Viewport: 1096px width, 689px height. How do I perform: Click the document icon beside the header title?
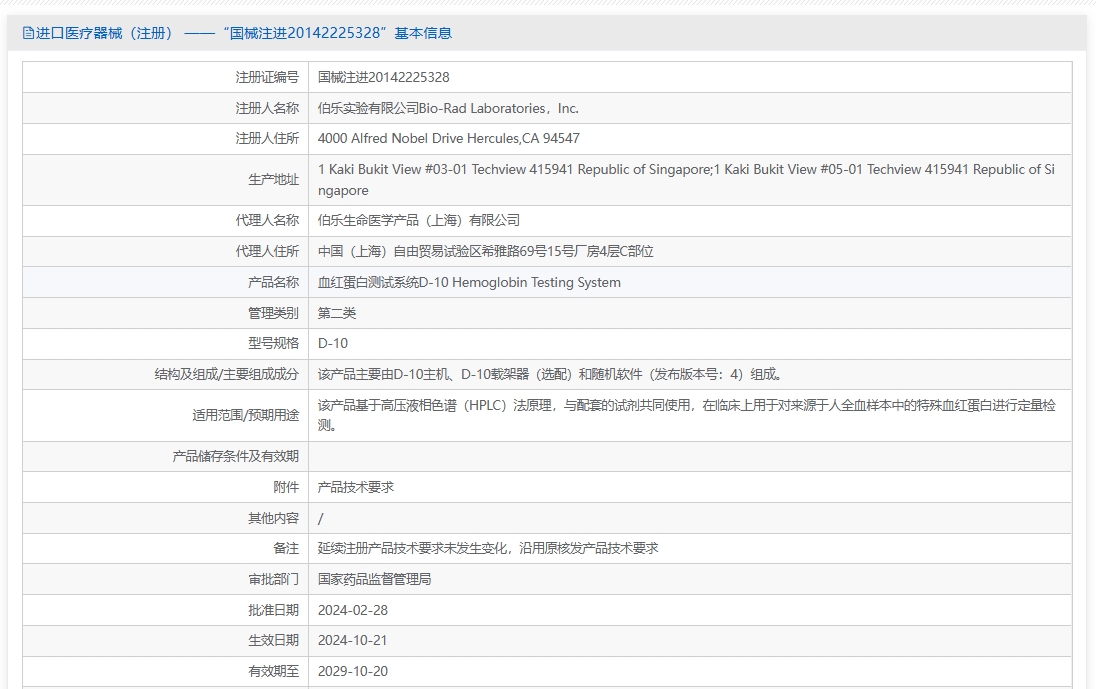28,33
